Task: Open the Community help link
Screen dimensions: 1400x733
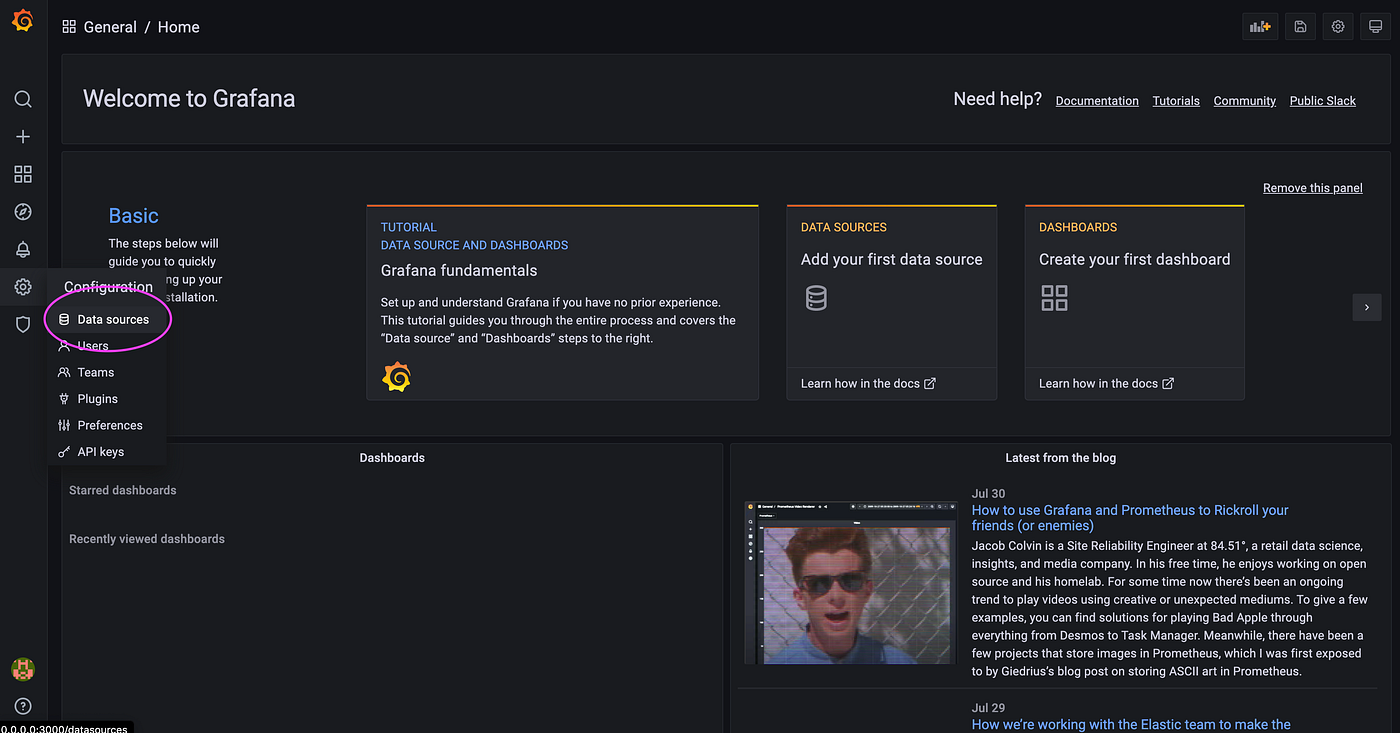Action: pos(1244,101)
